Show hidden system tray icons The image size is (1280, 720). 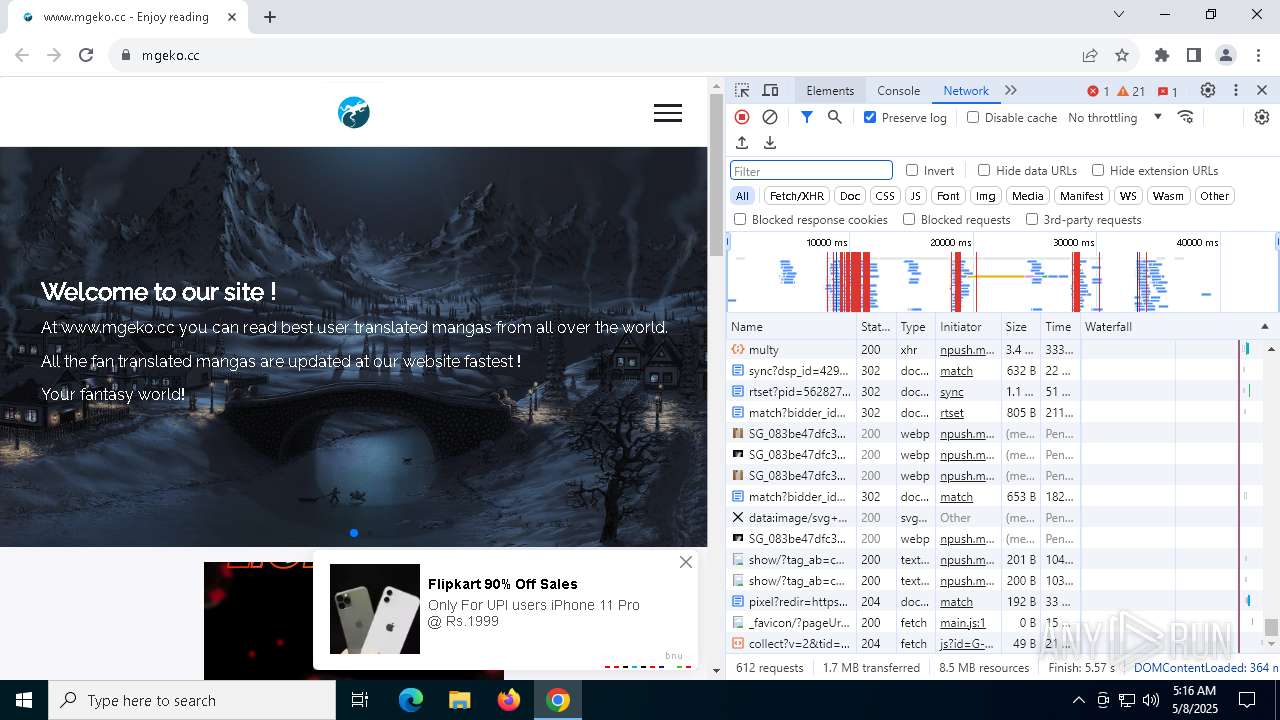click(x=1078, y=700)
